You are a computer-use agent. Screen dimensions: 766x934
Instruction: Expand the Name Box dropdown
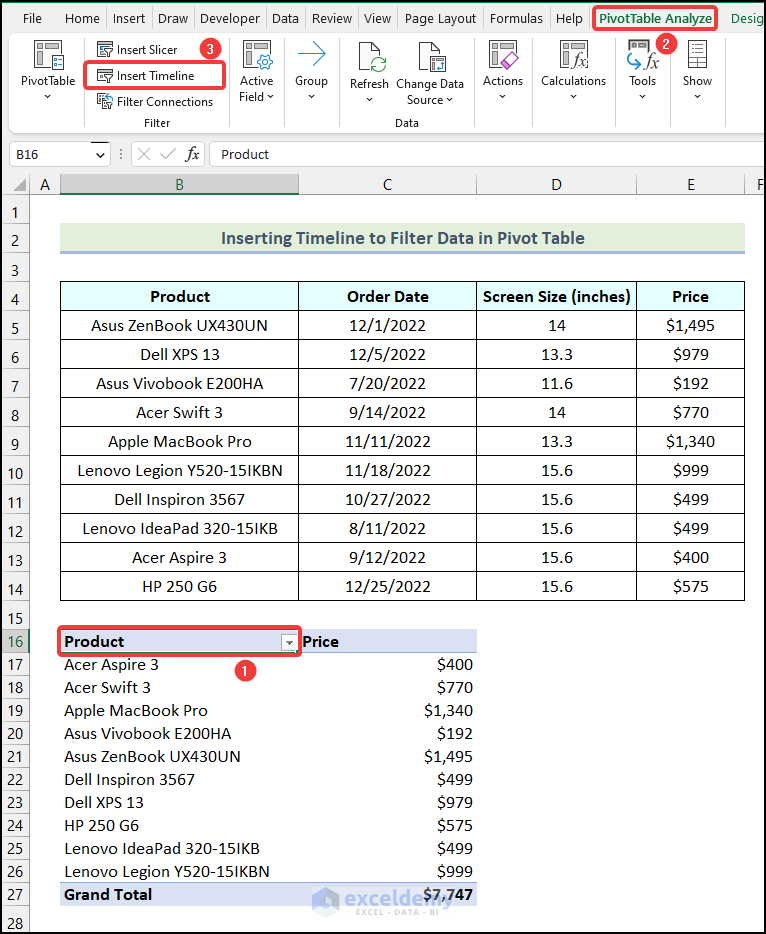(x=100, y=155)
